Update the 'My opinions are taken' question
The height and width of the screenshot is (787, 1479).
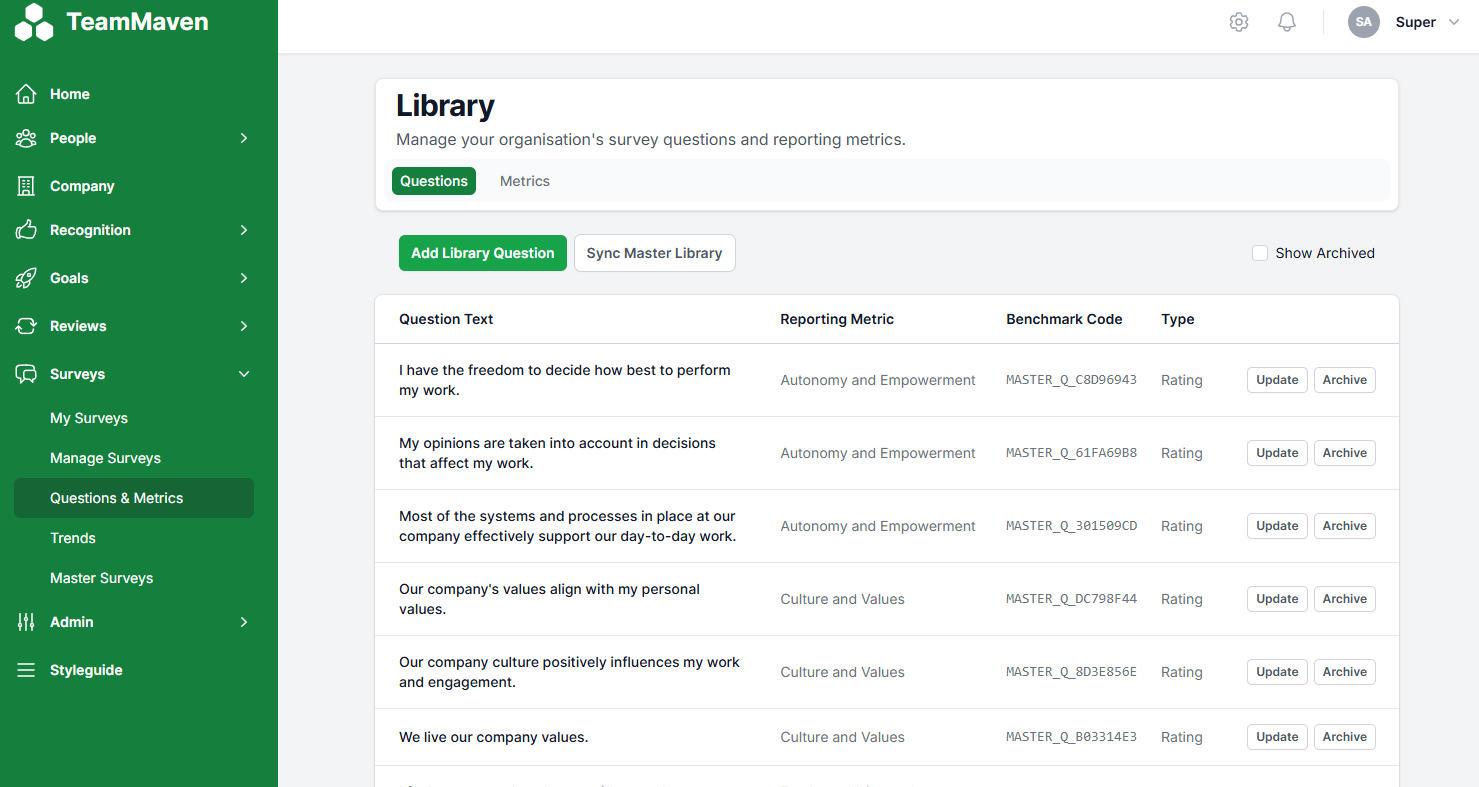point(1277,453)
